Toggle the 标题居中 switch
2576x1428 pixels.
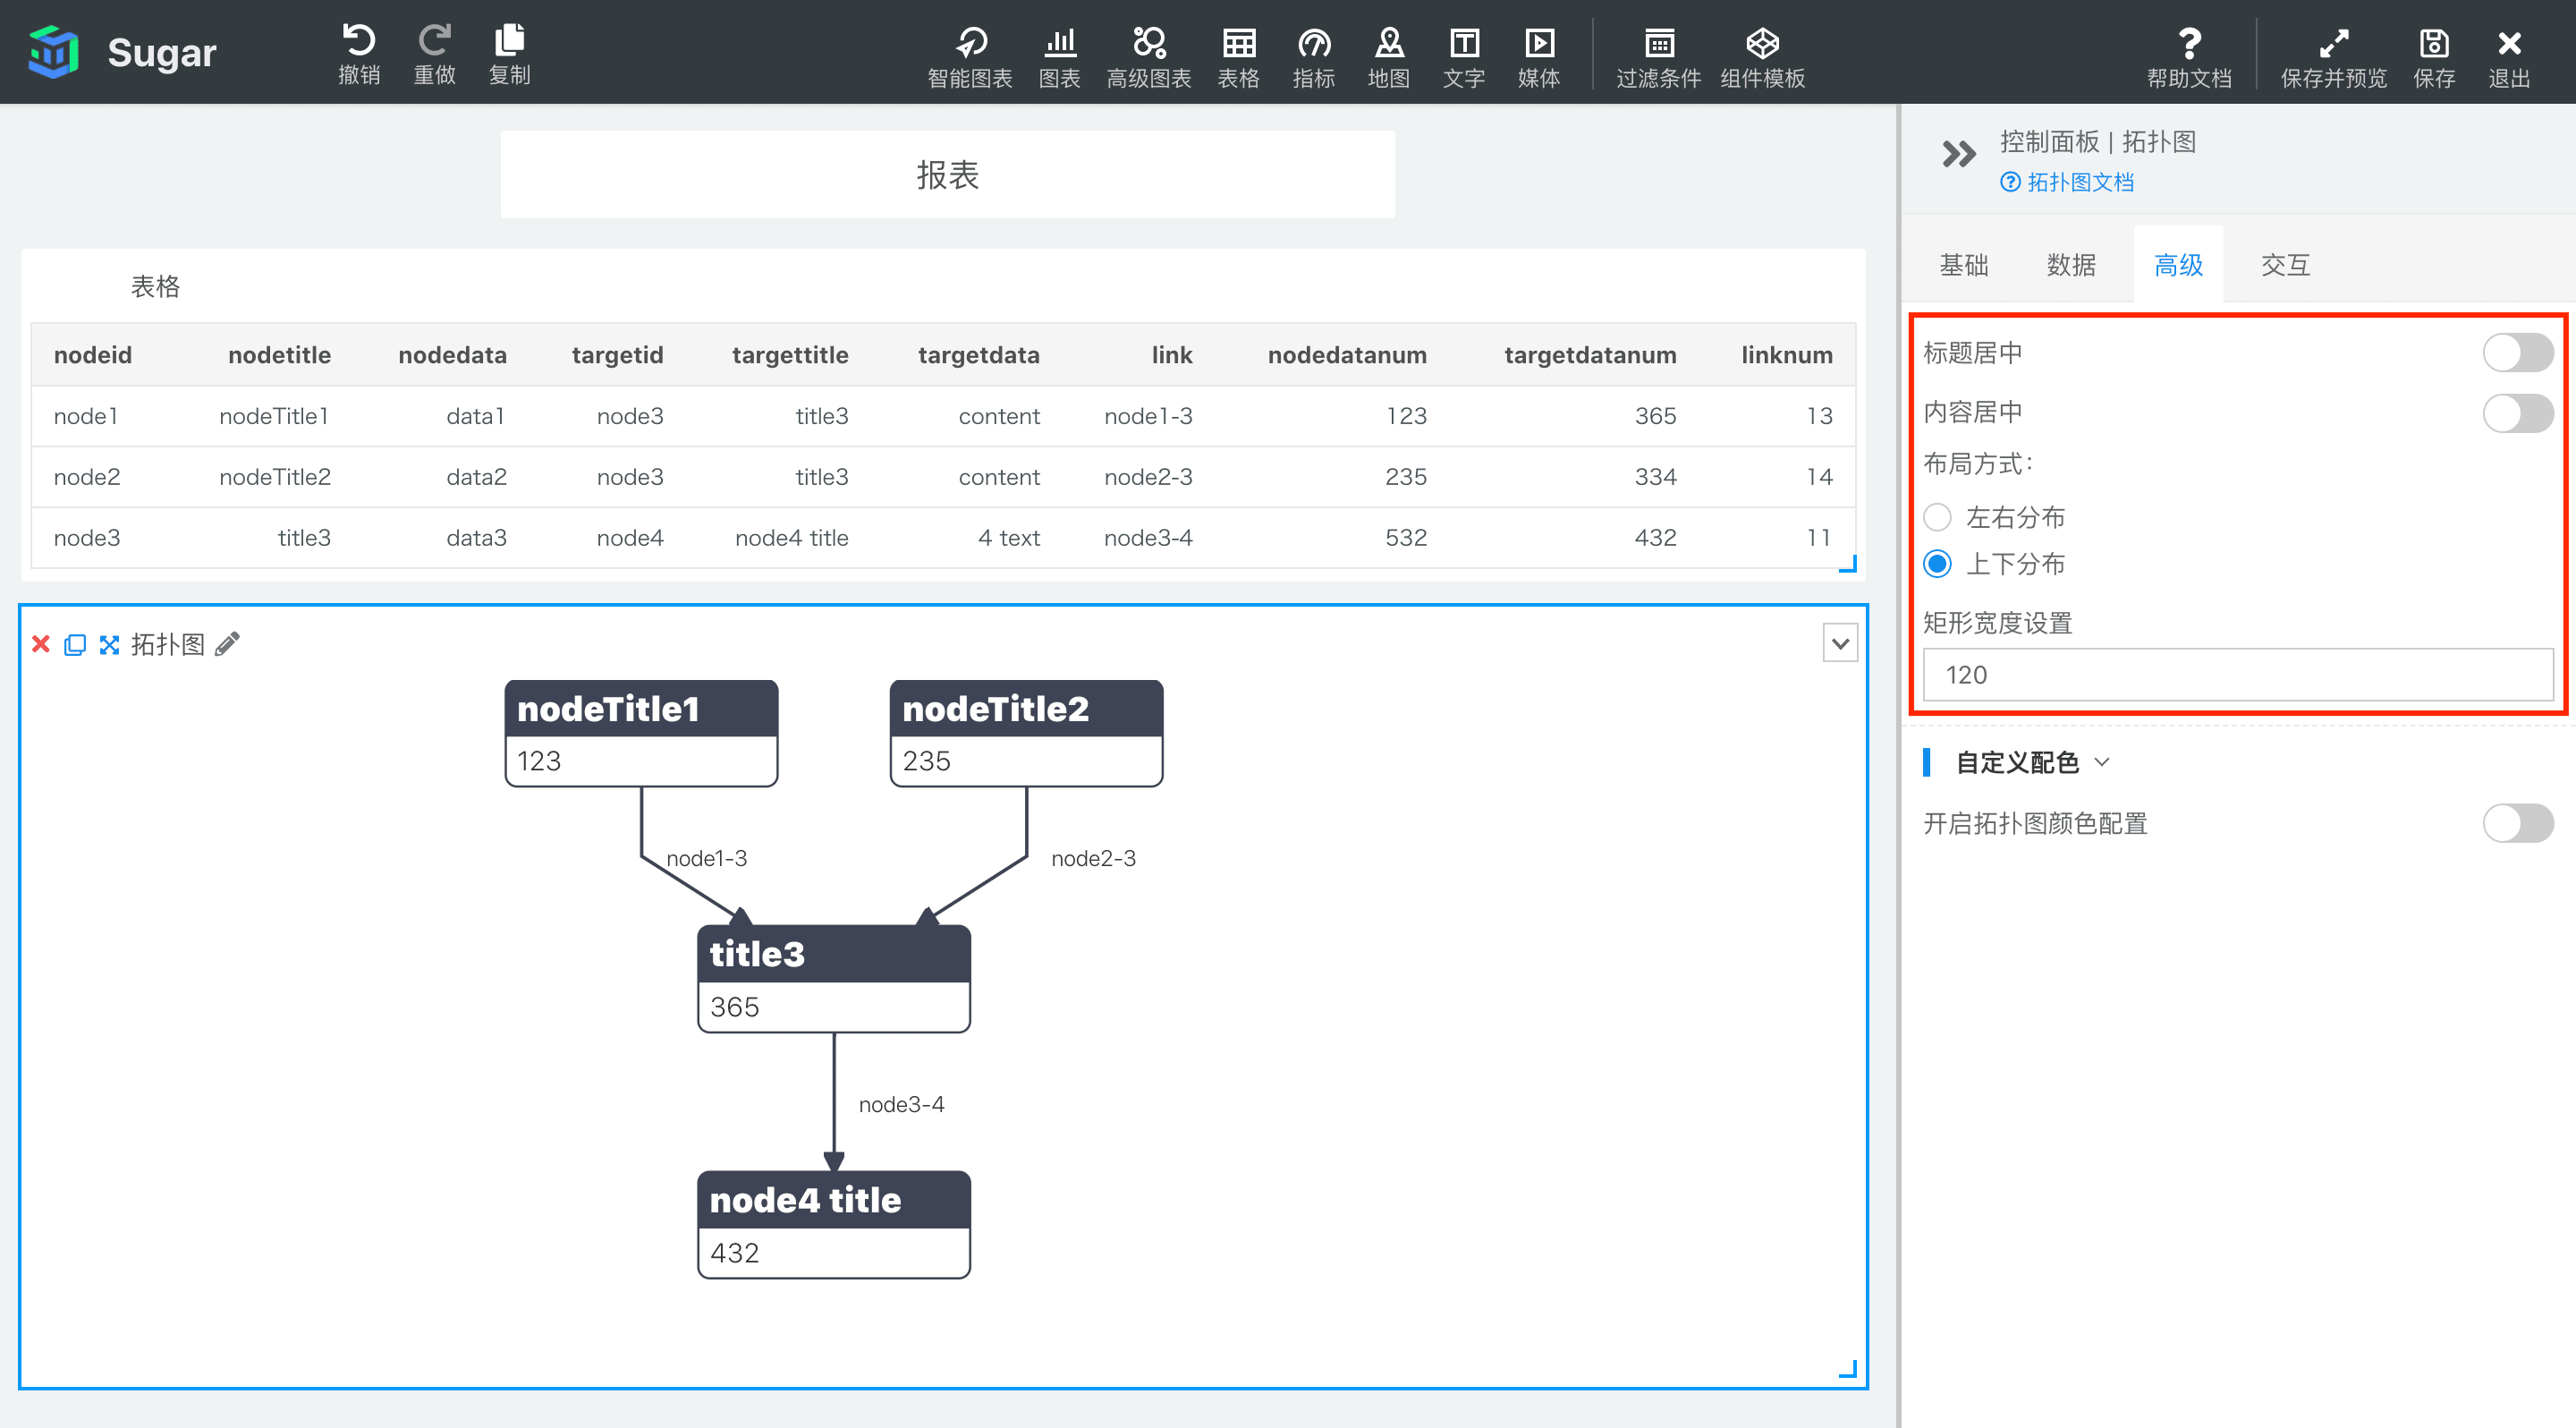pyautogui.click(x=2517, y=352)
